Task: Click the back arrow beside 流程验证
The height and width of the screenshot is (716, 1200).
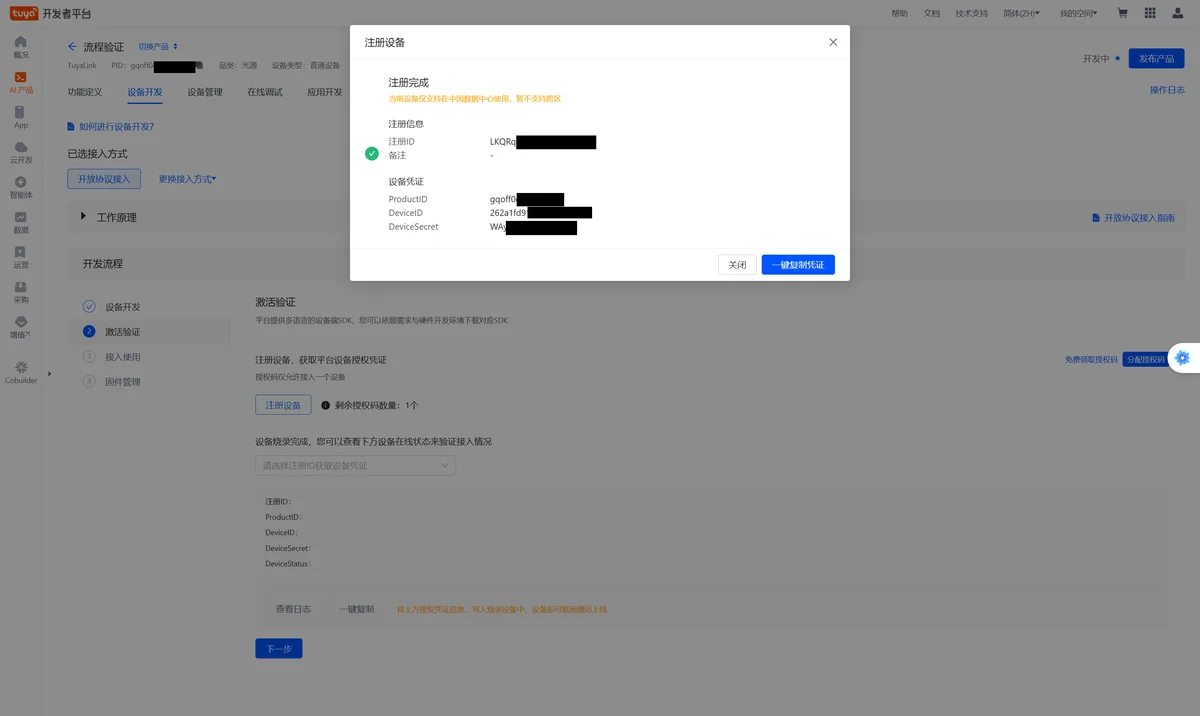Action: point(72,47)
